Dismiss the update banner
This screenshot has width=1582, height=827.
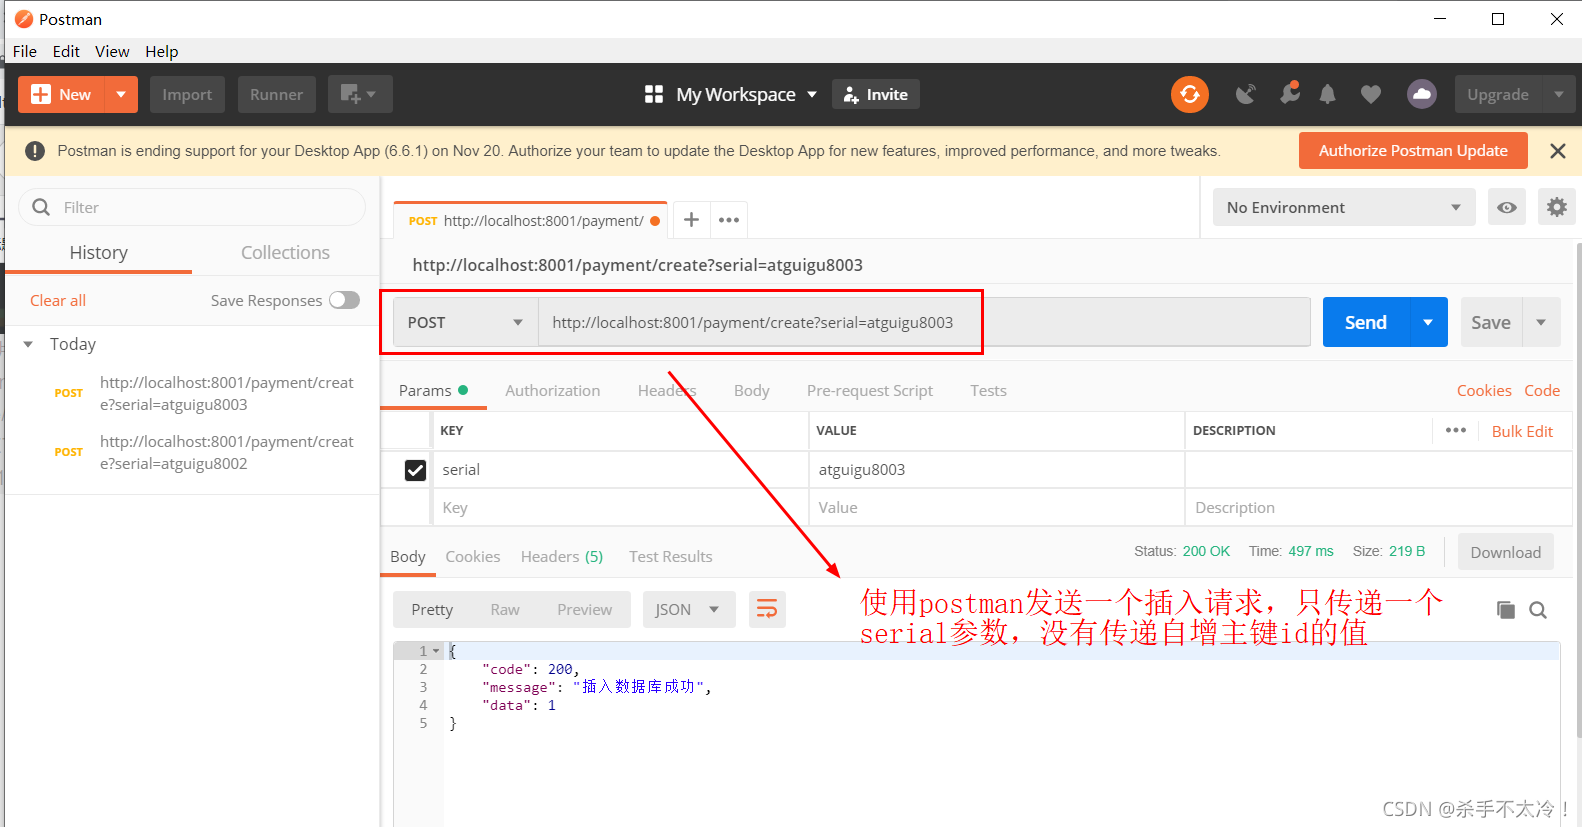tap(1557, 151)
